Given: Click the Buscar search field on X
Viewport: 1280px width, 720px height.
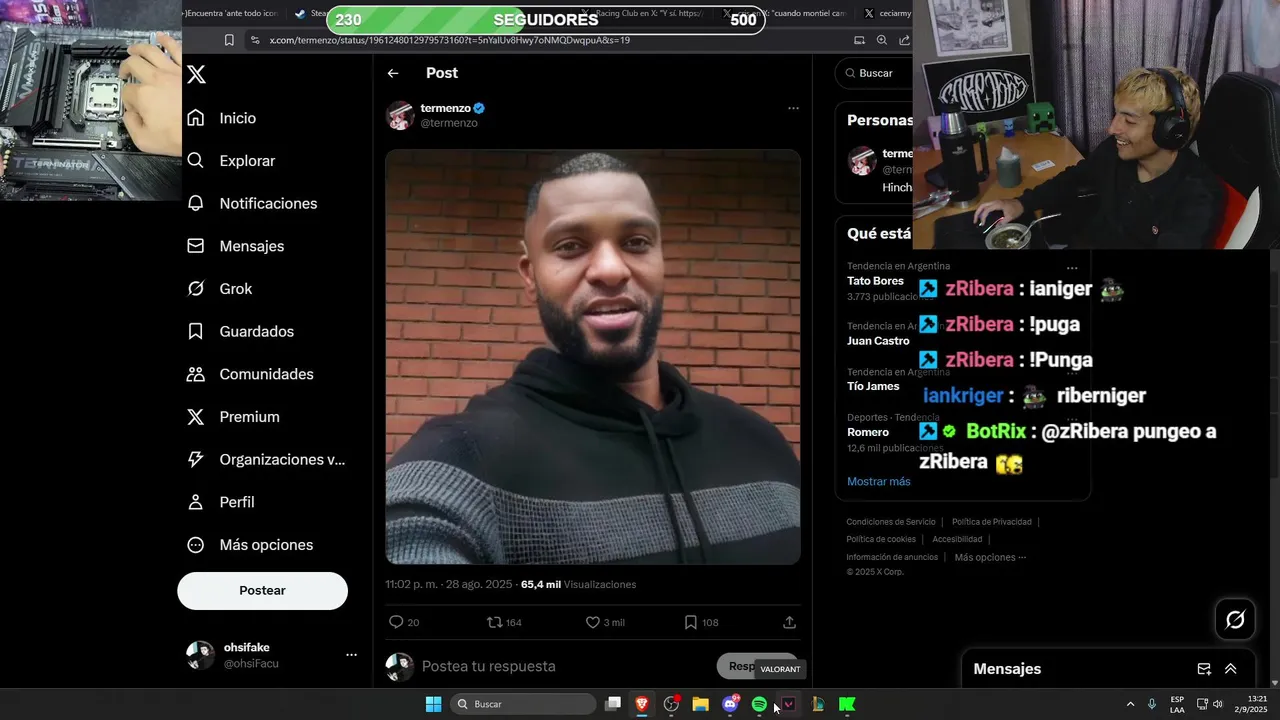Looking at the screenshot, I should click(875, 73).
